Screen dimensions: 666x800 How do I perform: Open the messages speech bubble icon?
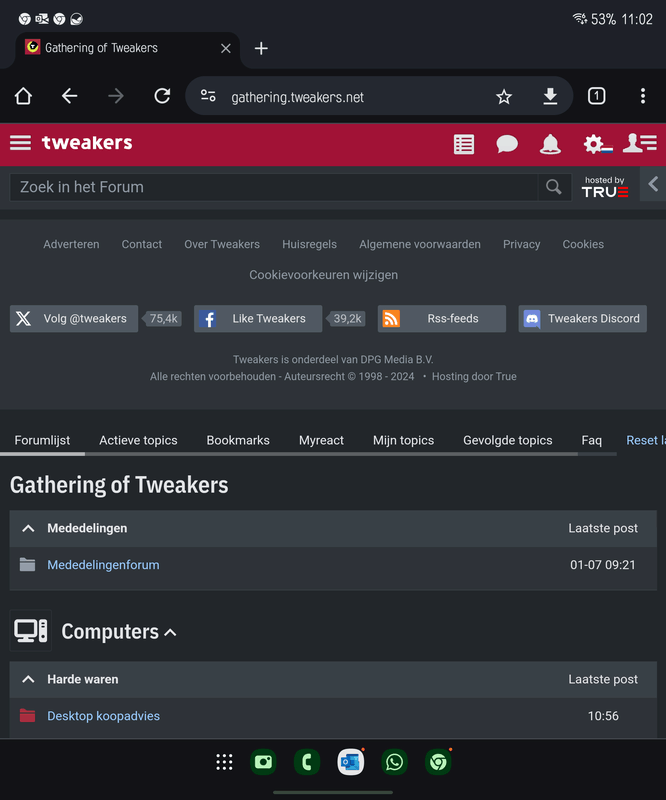pyautogui.click(x=507, y=144)
